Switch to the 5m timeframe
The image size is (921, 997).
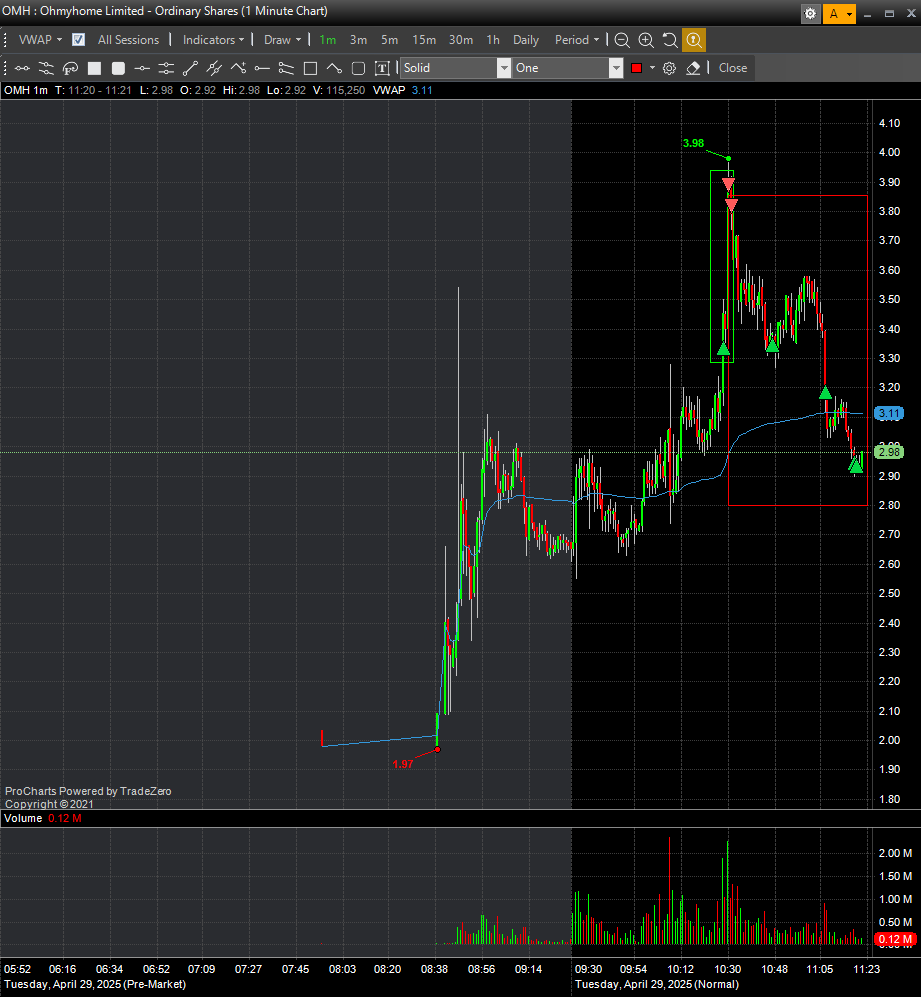point(389,39)
